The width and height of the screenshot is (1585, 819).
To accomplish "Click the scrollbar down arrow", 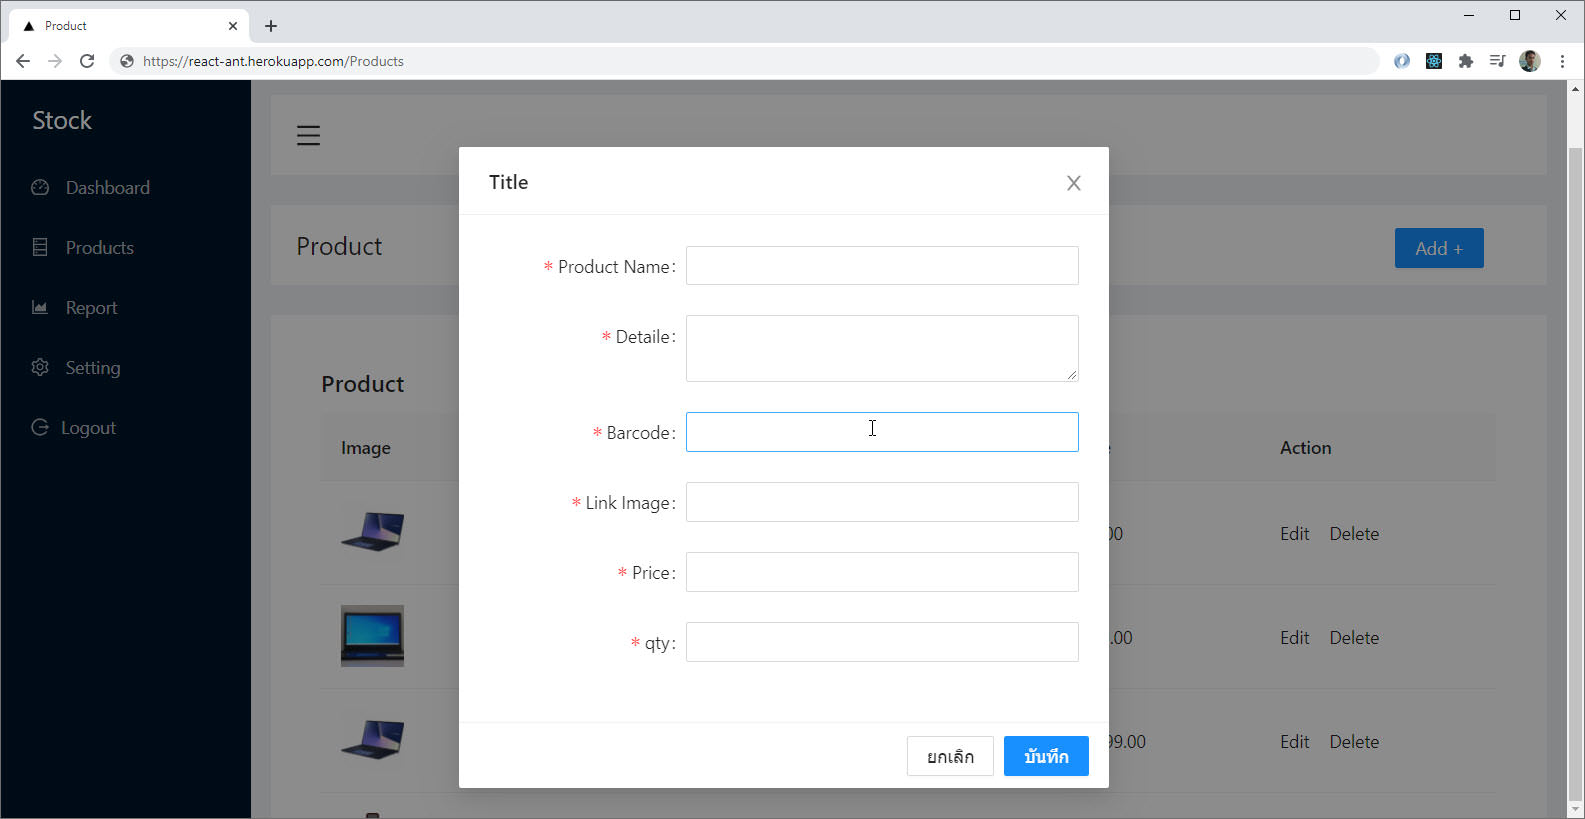I will [x=1576, y=810].
